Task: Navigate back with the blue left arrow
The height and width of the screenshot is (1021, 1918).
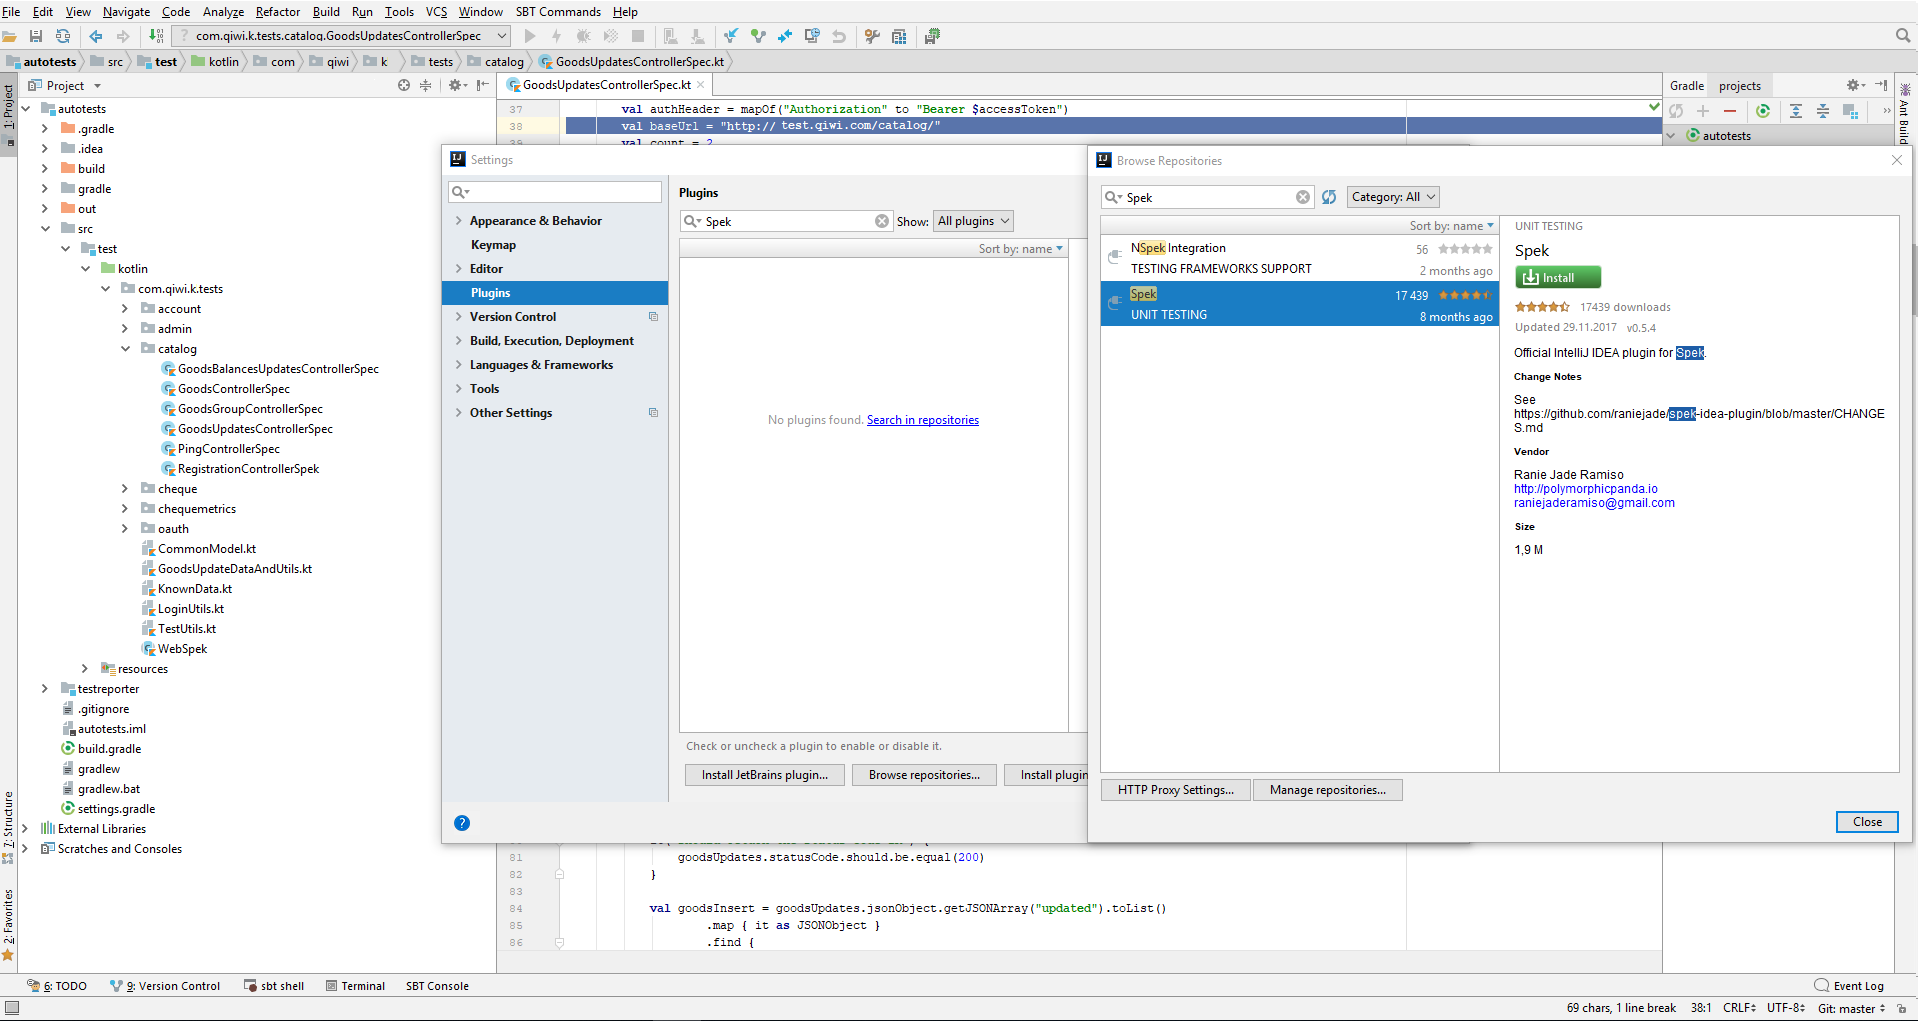Action: click(x=96, y=36)
